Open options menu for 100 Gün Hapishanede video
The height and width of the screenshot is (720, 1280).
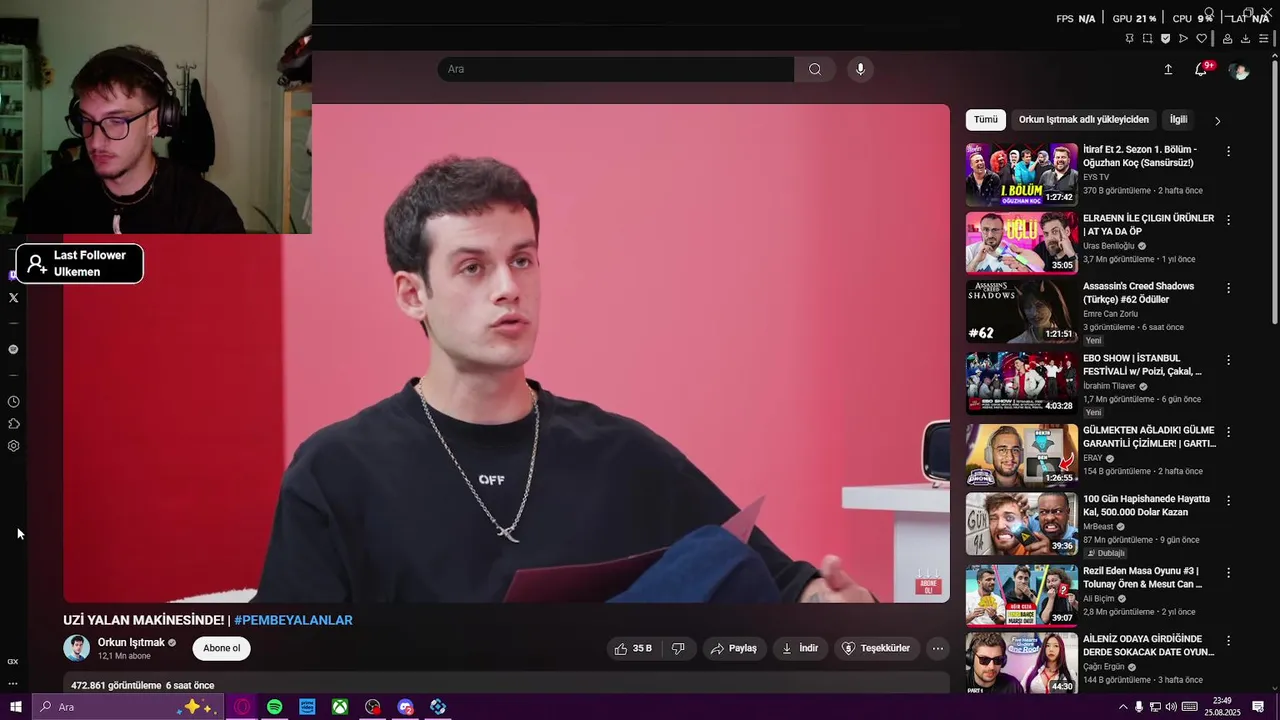pos(1229,500)
